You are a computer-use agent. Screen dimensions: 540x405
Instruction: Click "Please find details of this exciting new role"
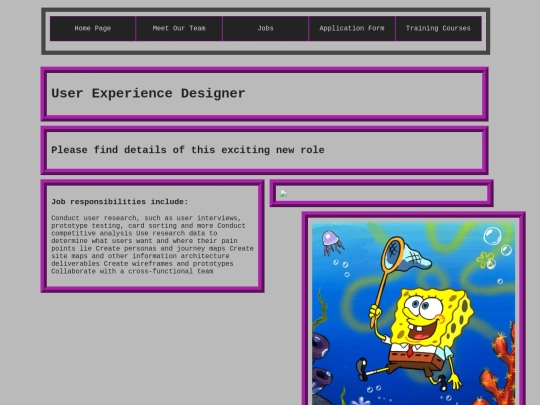coord(188,150)
